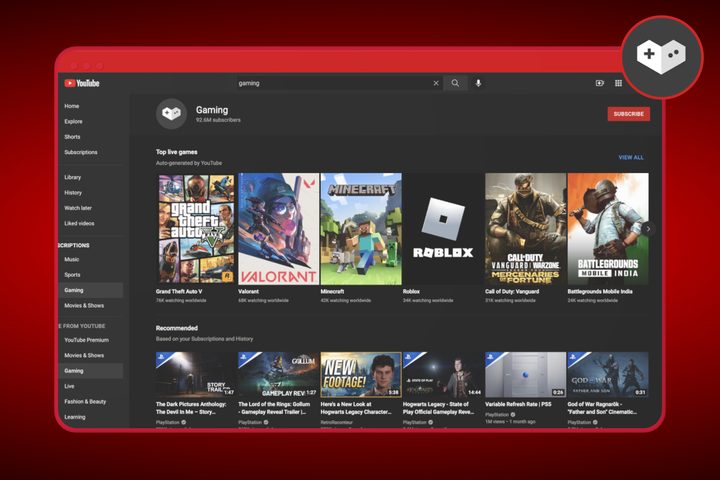Viewport: 720px width, 480px height.
Task: Subscribe to the Gaming channel
Action: (x=629, y=114)
